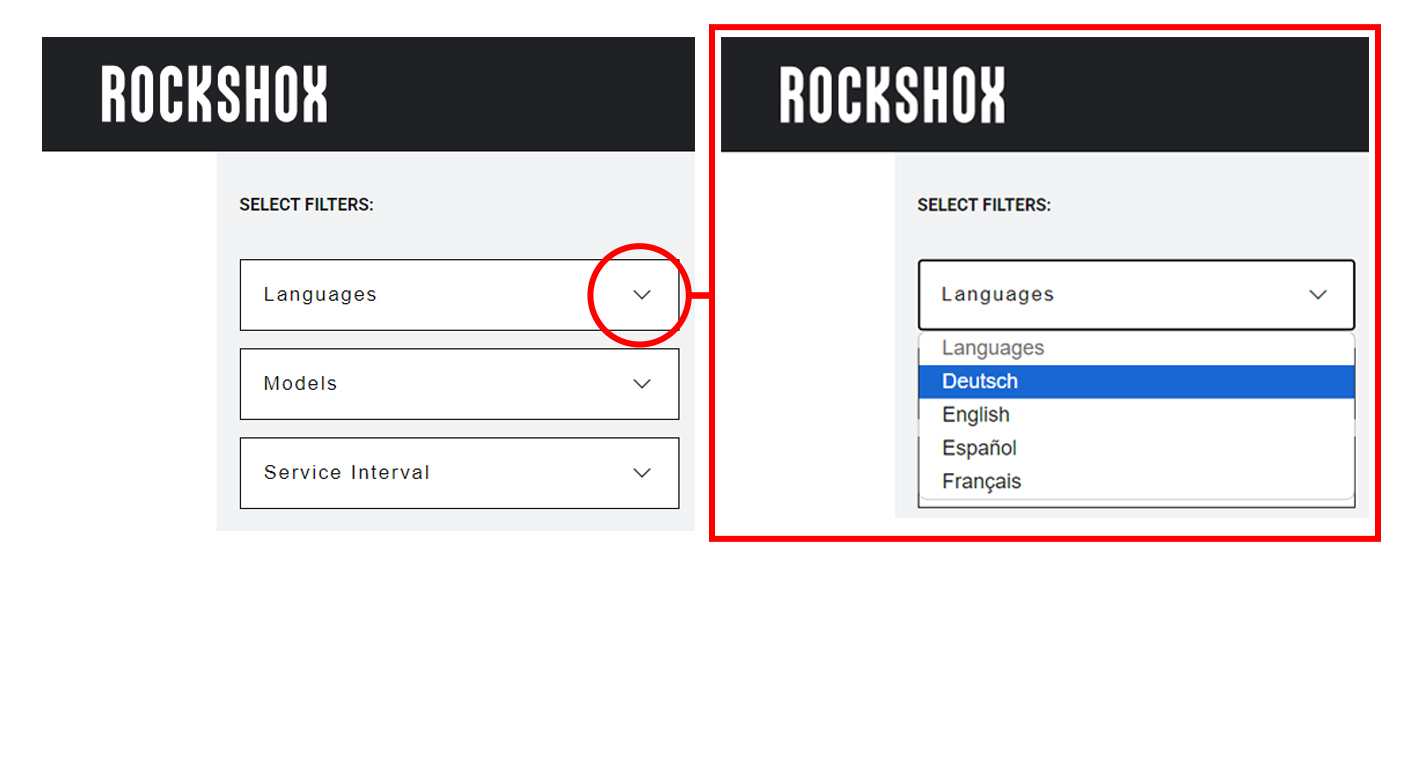Click SELECT FILTERS heading above collapsed dropdowns
Viewport: 1426px width, 760px height.
306,205
